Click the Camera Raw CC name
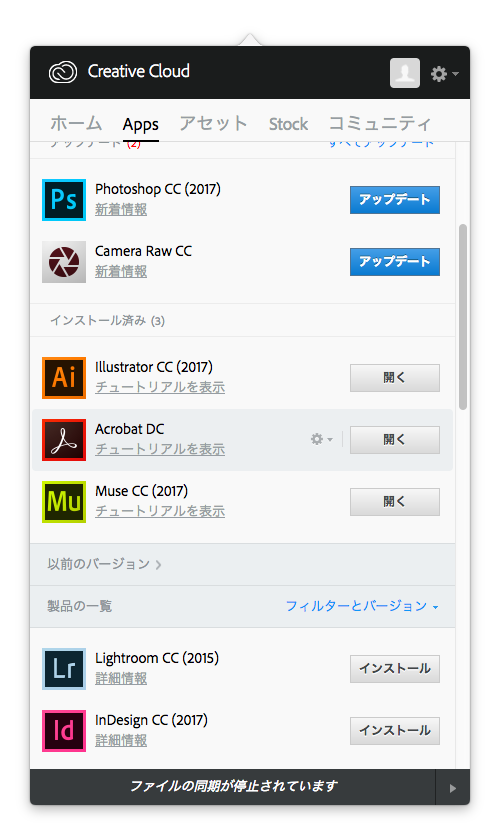500x839 pixels. pos(143,251)
